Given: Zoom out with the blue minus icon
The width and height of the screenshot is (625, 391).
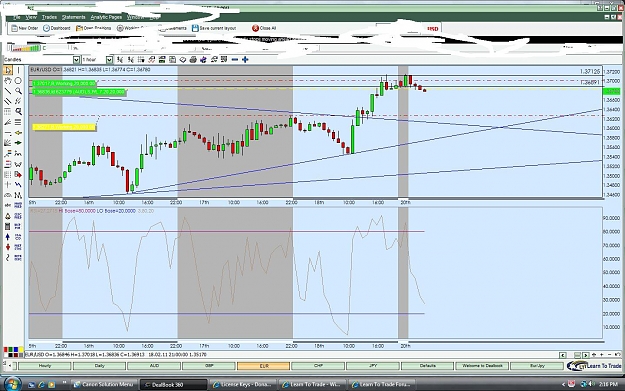Looking at the screenshot, I should [235, 60].
